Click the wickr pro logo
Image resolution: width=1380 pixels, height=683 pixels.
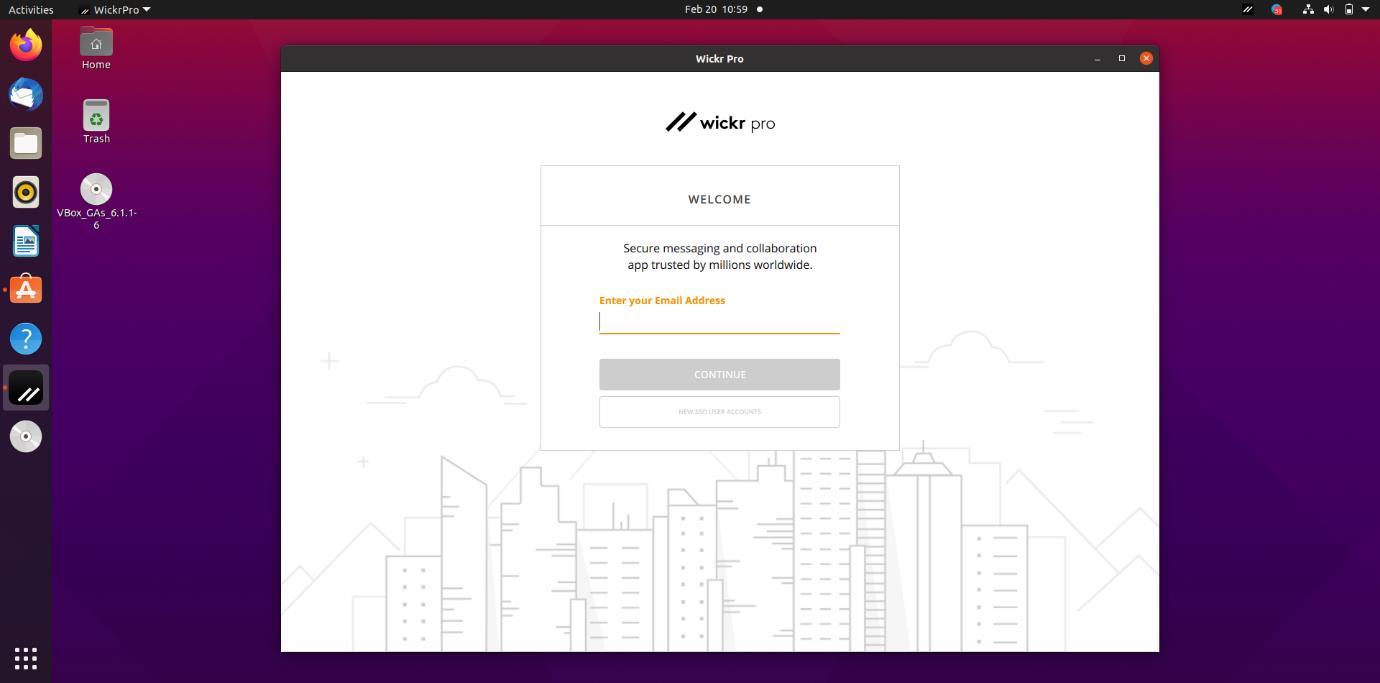(720, 122)
